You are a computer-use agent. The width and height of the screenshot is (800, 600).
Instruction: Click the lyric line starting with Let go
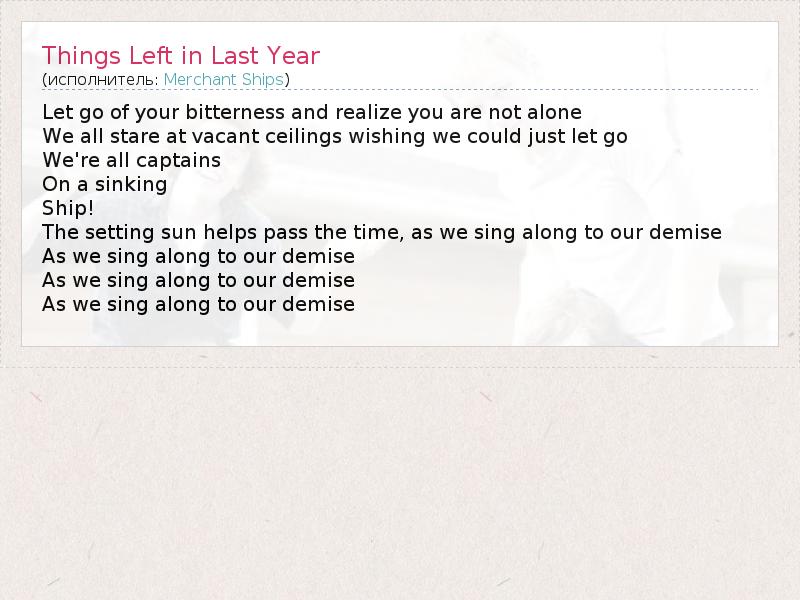click(311, 111)
